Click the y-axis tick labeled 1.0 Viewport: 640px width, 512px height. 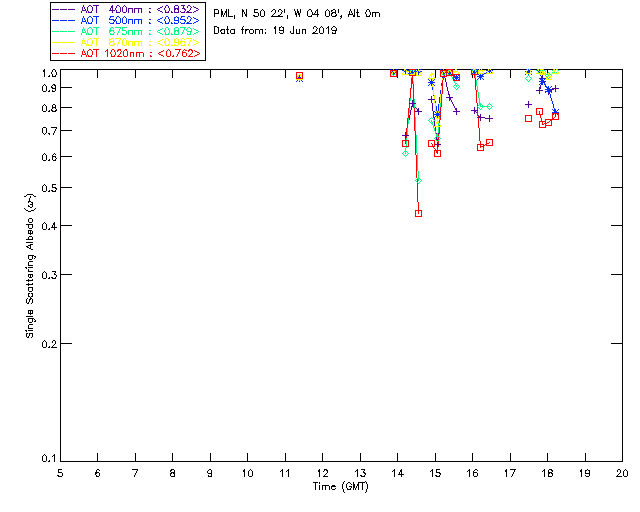(x=46, y=73)
